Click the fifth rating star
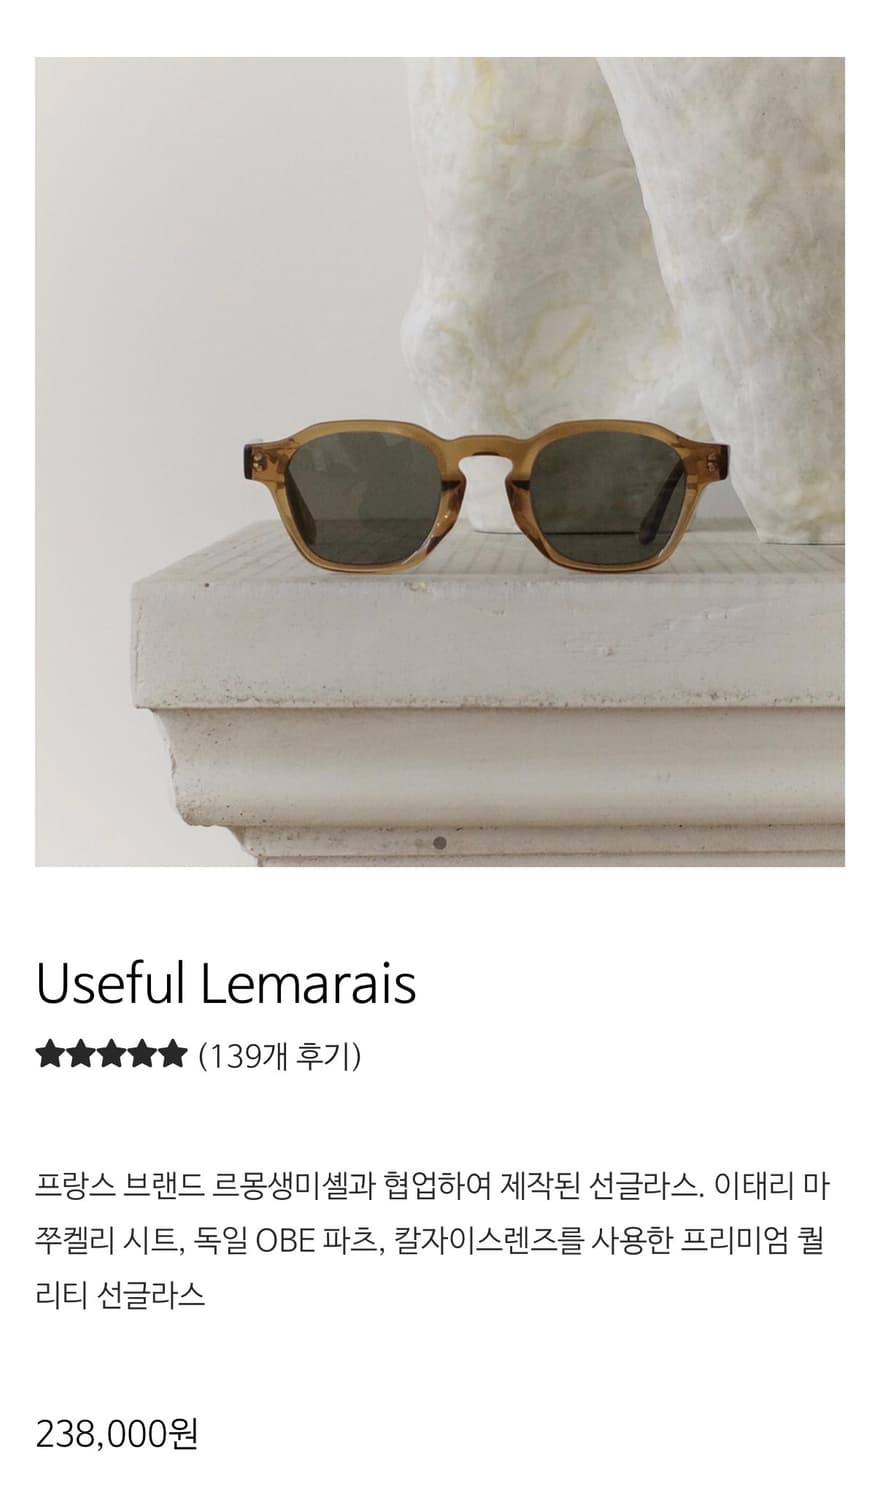The width and height of the screenshot is (880, 1500). [x=171, y=1054]
